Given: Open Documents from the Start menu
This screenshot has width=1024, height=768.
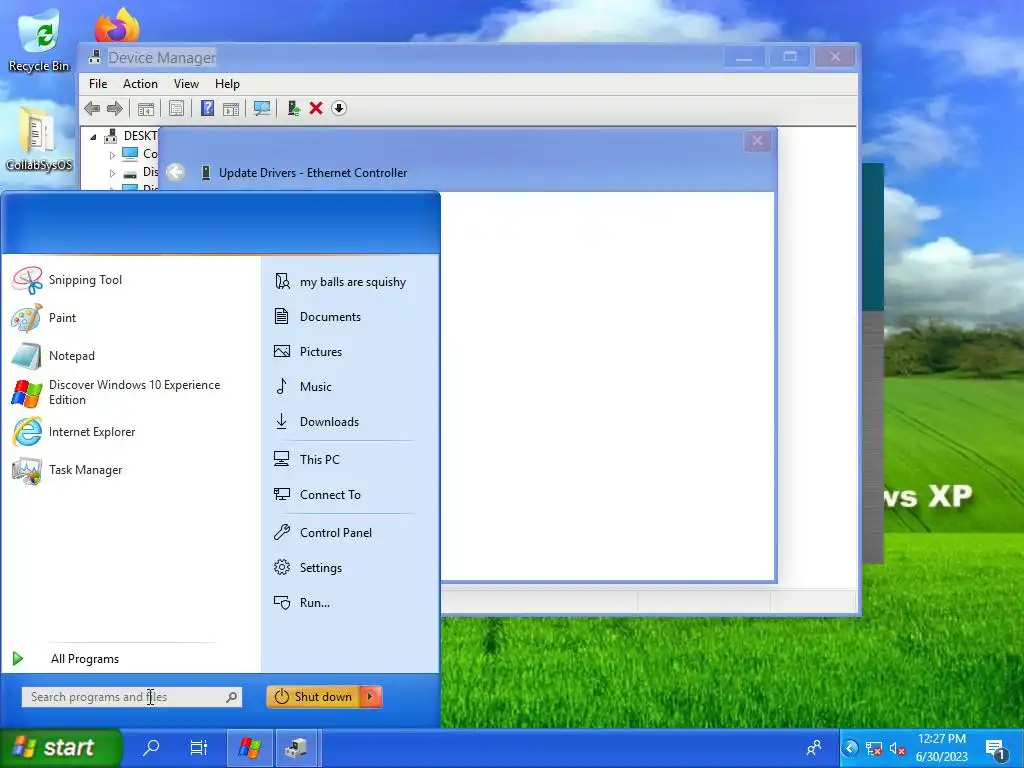Looking at the screenshot, I should point(317,317).
